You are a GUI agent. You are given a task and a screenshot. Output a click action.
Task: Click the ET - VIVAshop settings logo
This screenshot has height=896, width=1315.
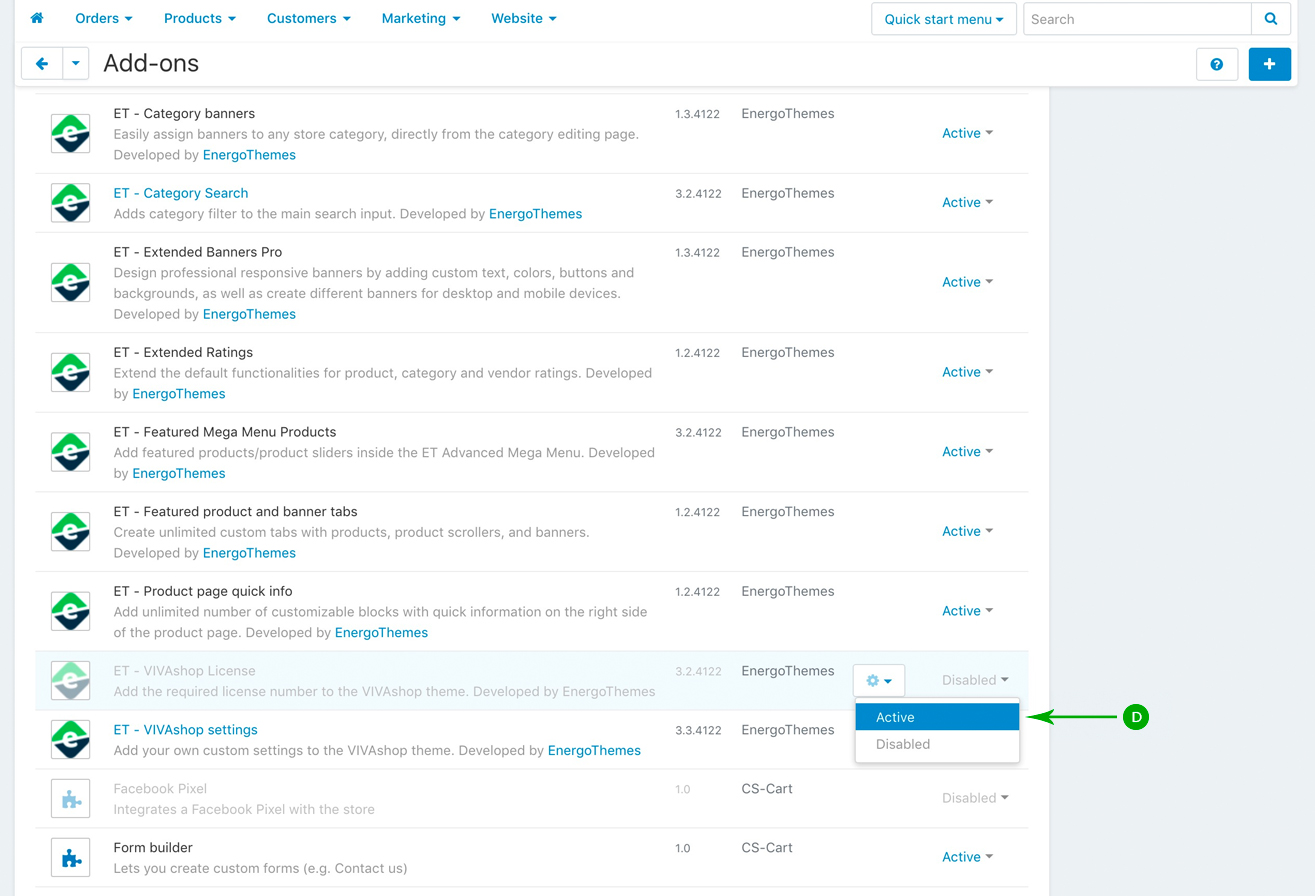(x=71, y=739)
